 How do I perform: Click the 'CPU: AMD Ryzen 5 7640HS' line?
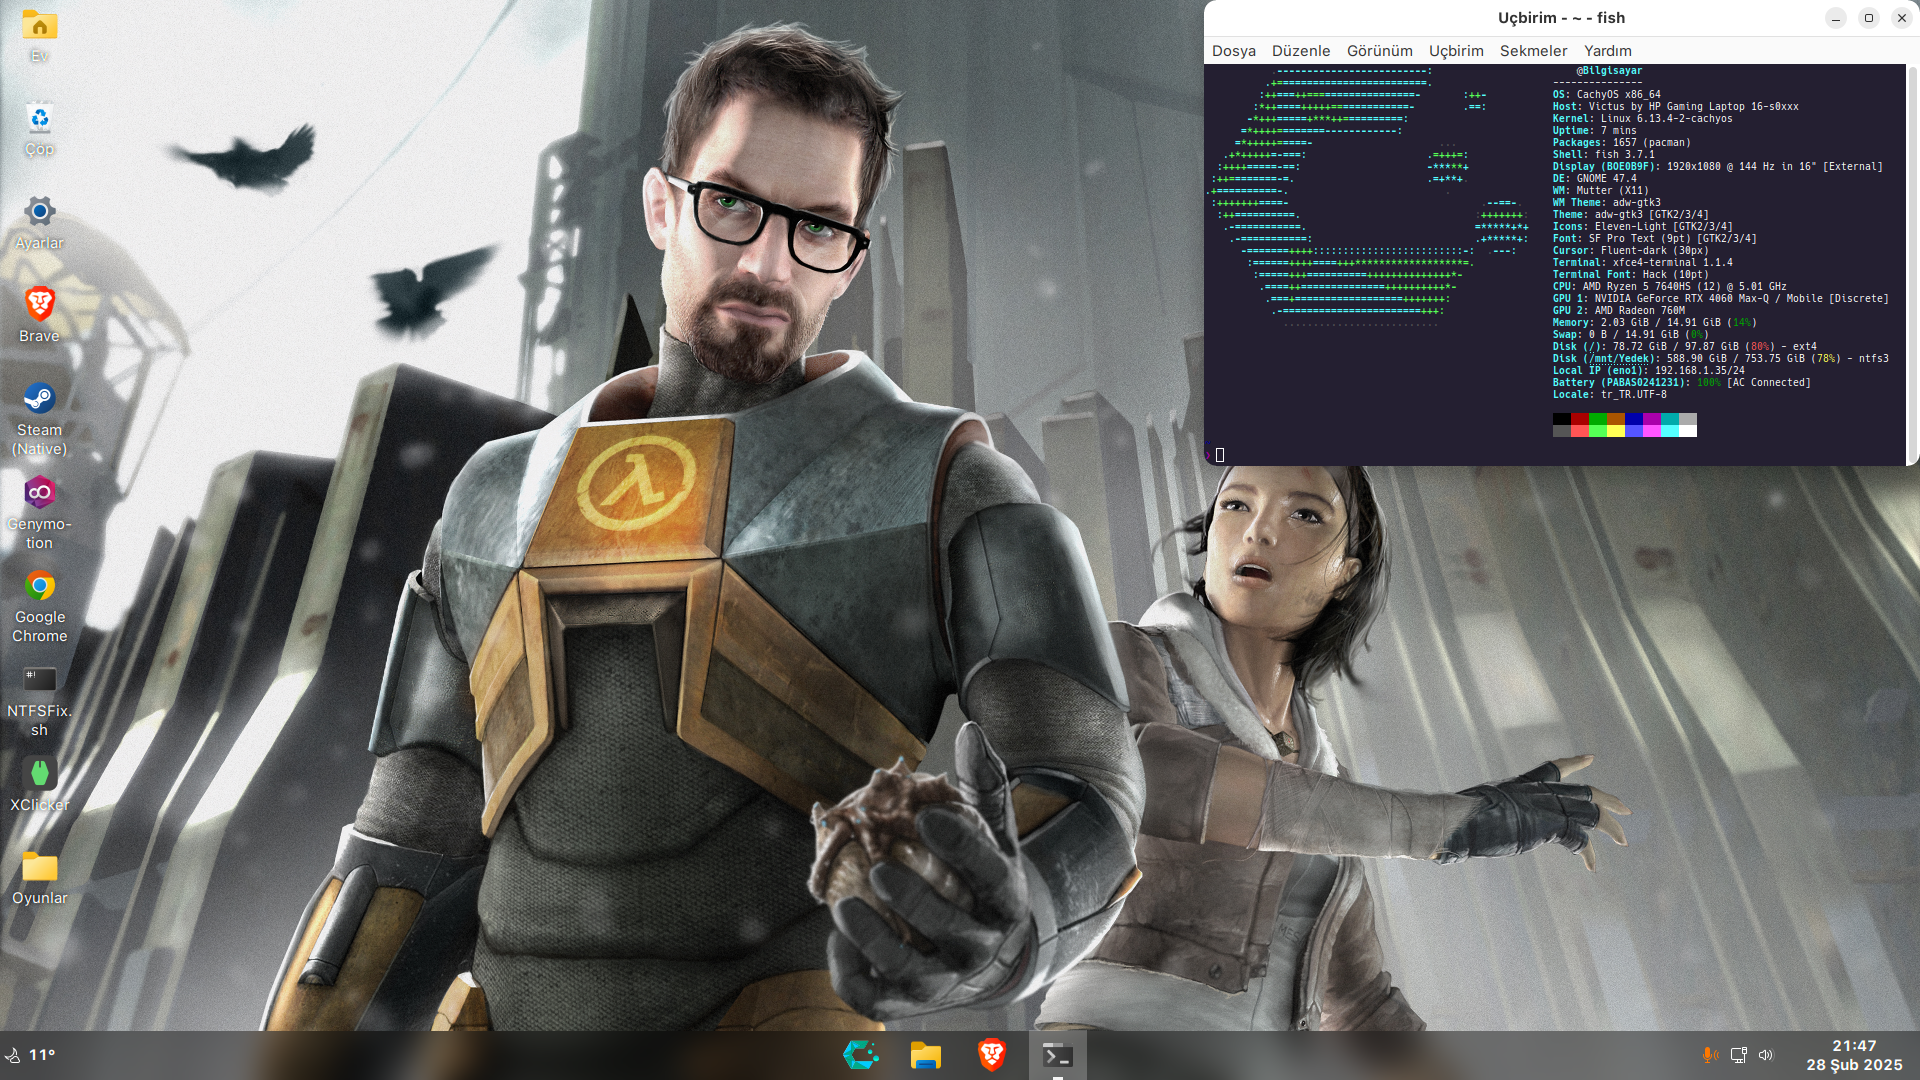coord(1670,287)
